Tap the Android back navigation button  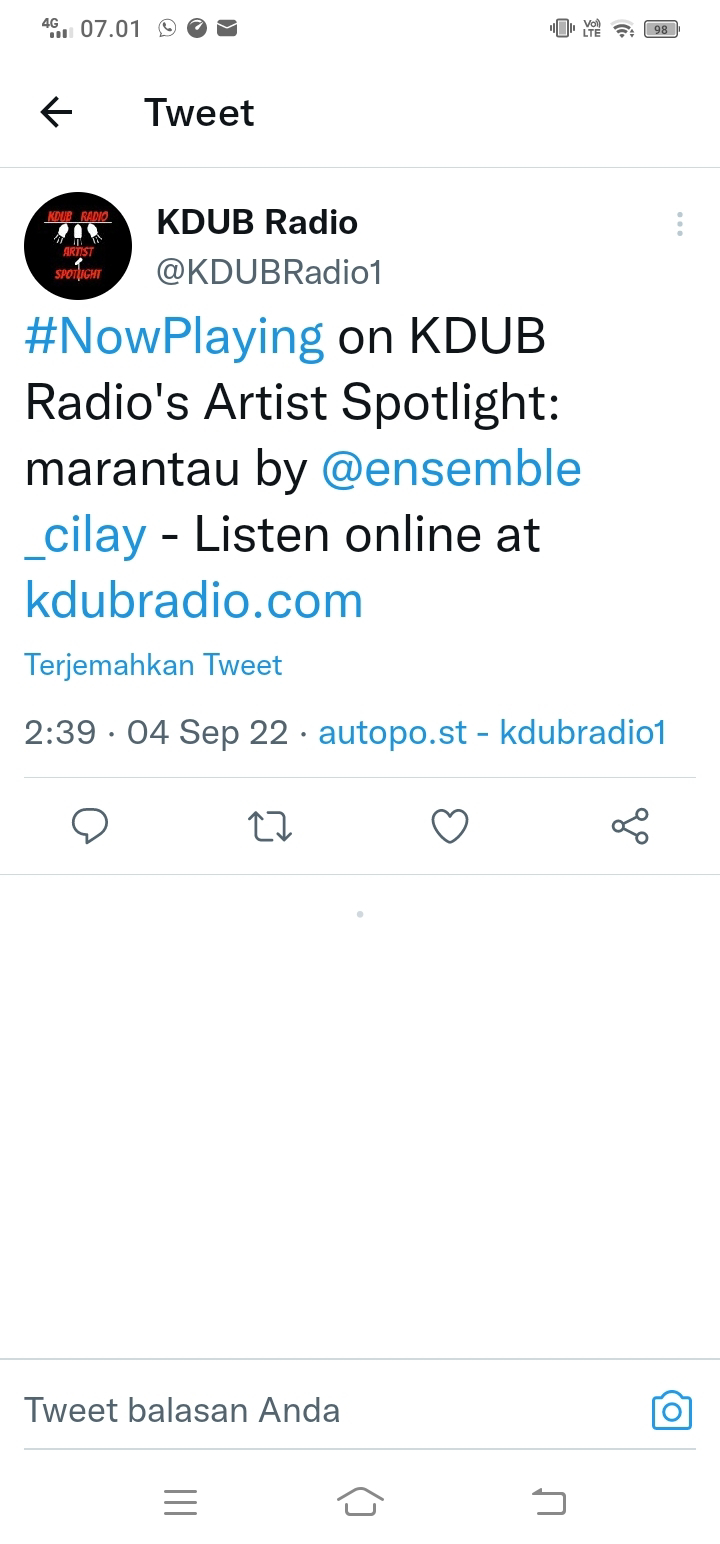point(548,1501)
